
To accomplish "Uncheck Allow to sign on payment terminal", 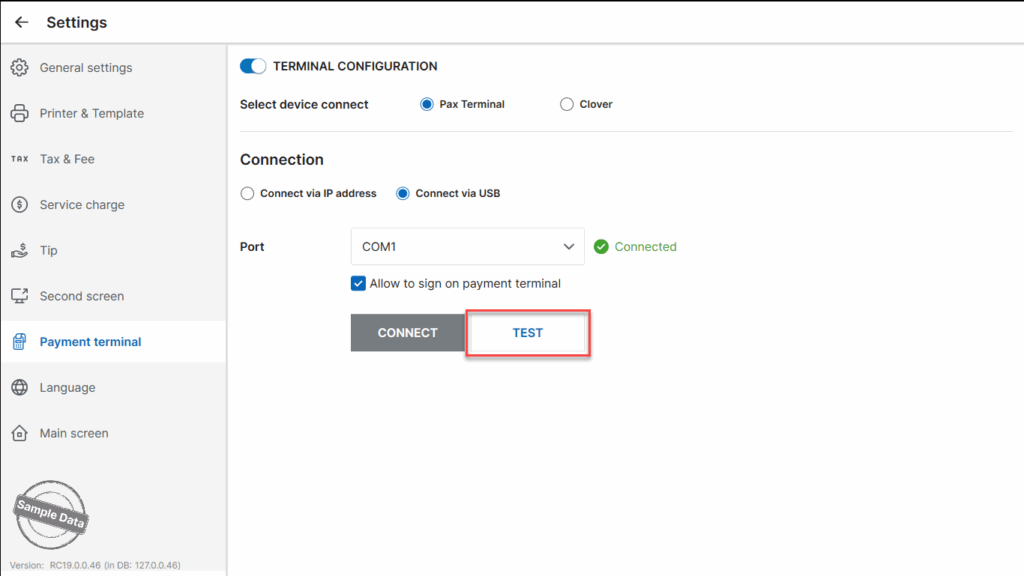I will (x=358, y=283).
